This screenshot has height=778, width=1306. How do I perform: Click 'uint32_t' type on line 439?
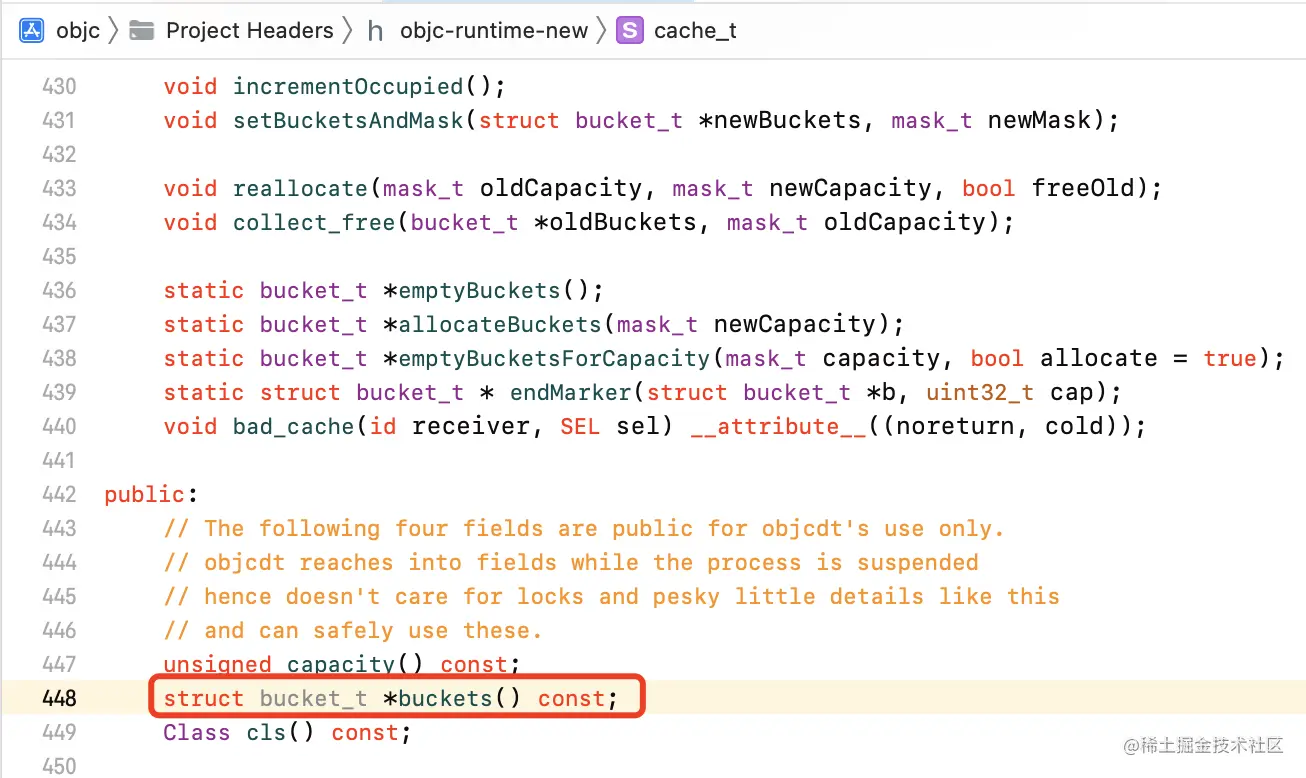[x=978, y=393]
